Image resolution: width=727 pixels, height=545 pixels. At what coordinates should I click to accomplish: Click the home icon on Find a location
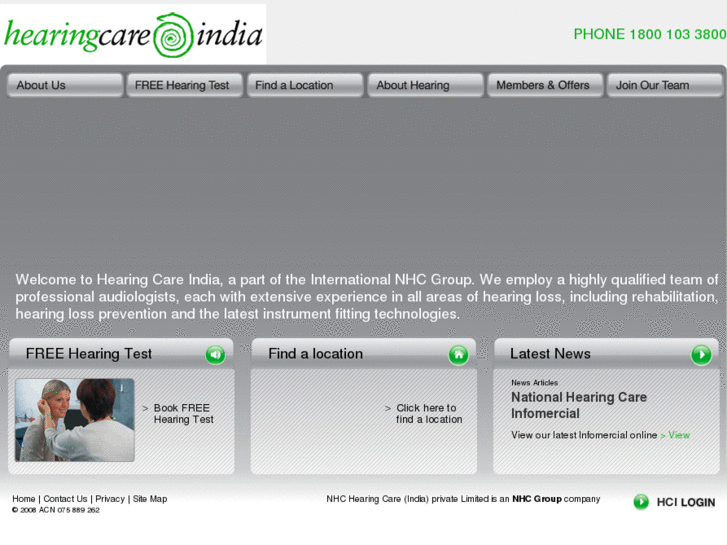pos(458,355)
